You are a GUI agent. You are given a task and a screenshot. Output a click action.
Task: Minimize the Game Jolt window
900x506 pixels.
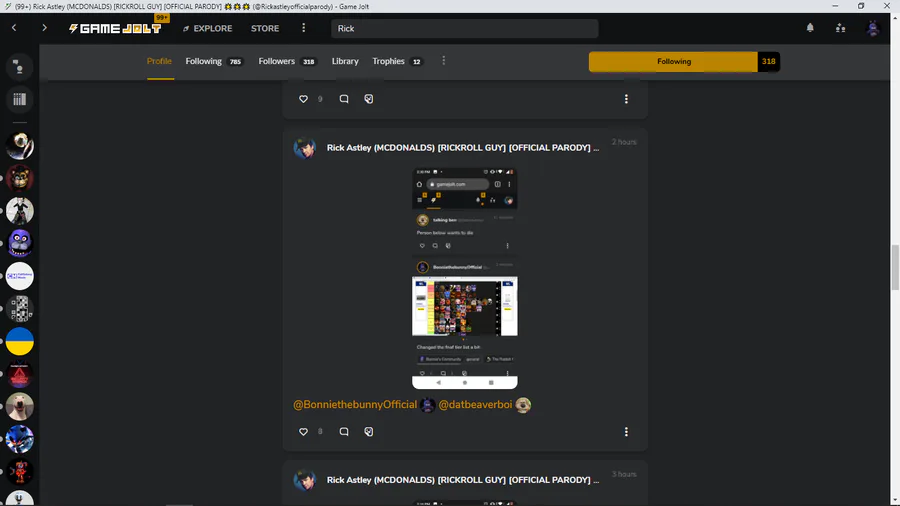(835, 6)
